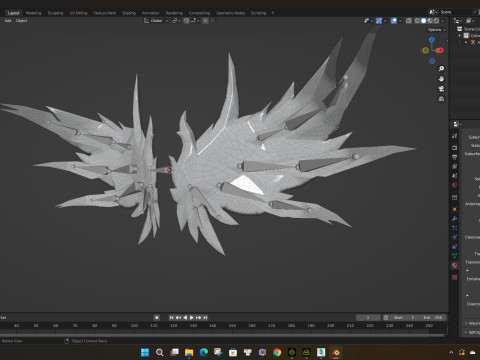Open the View Layer properties tab

coord(455,166)
